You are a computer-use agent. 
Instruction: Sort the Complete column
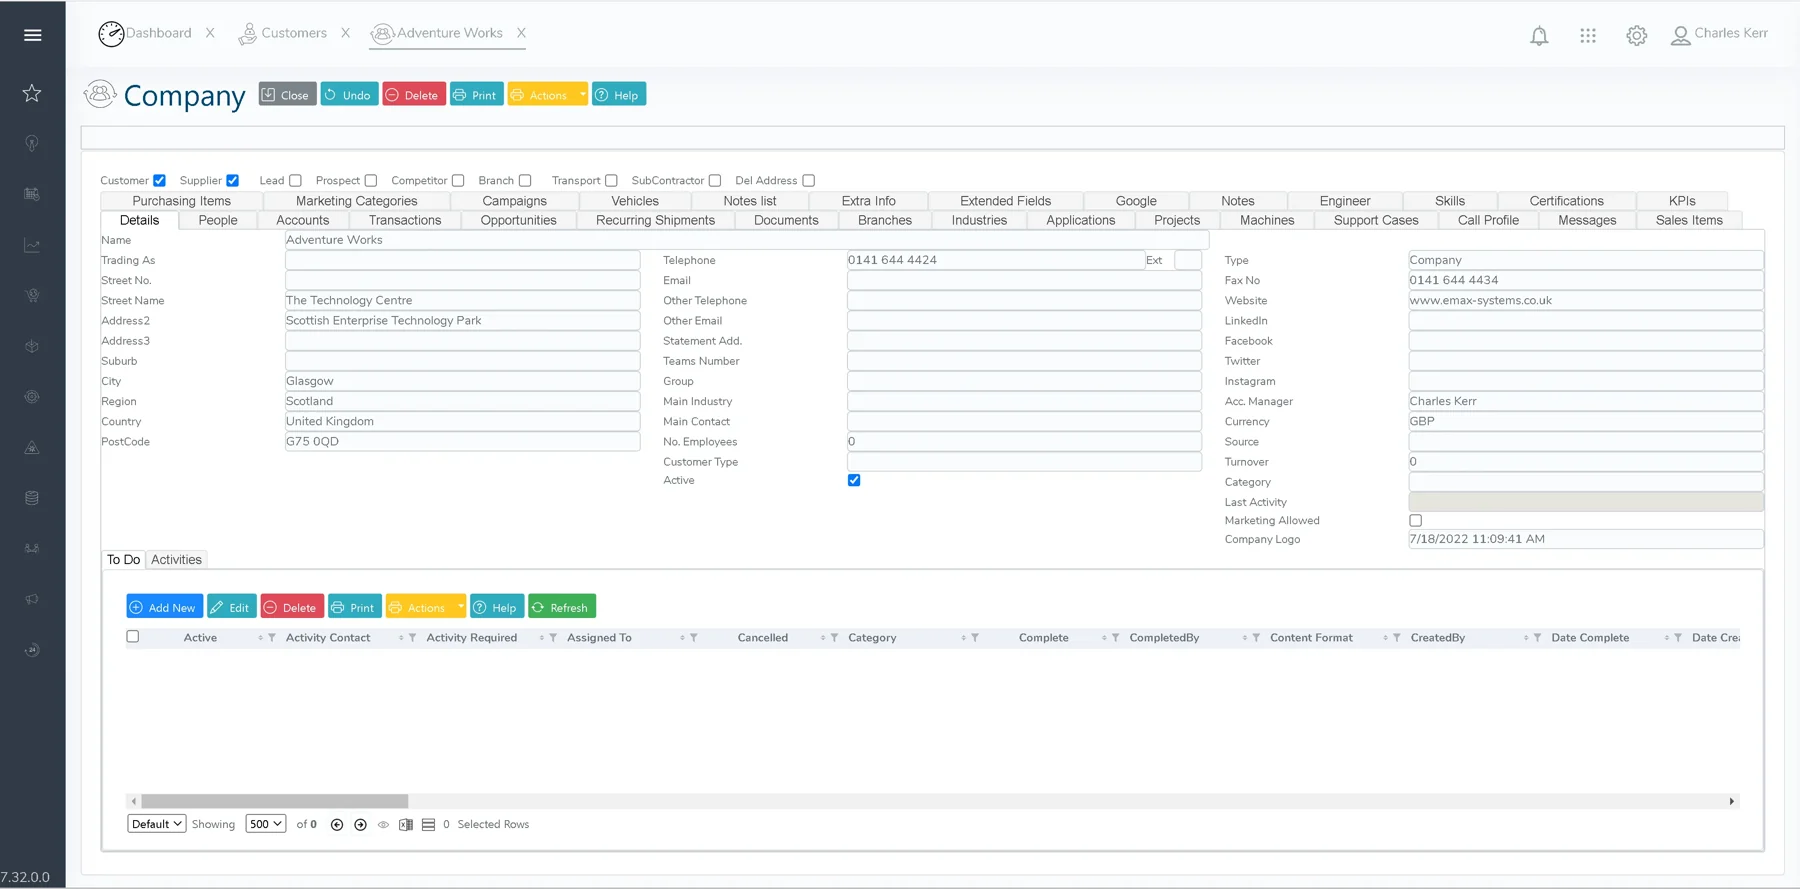pyautogui.click(x=1105, y=638)
